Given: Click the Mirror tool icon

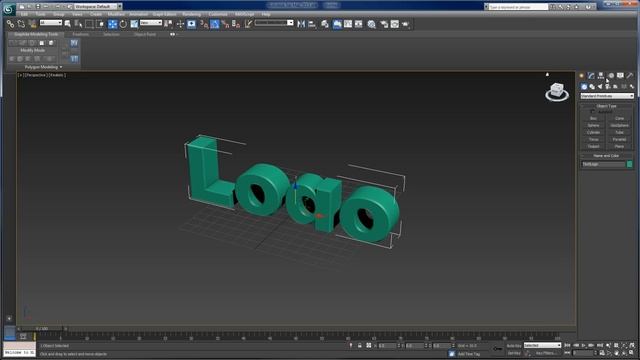Looking at the screenshot, I should 301,24.
